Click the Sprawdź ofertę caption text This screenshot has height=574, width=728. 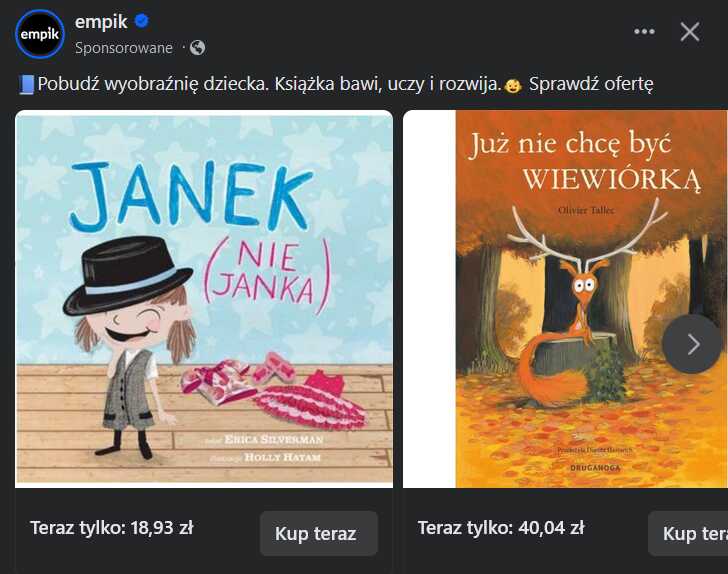coord(591,84)
